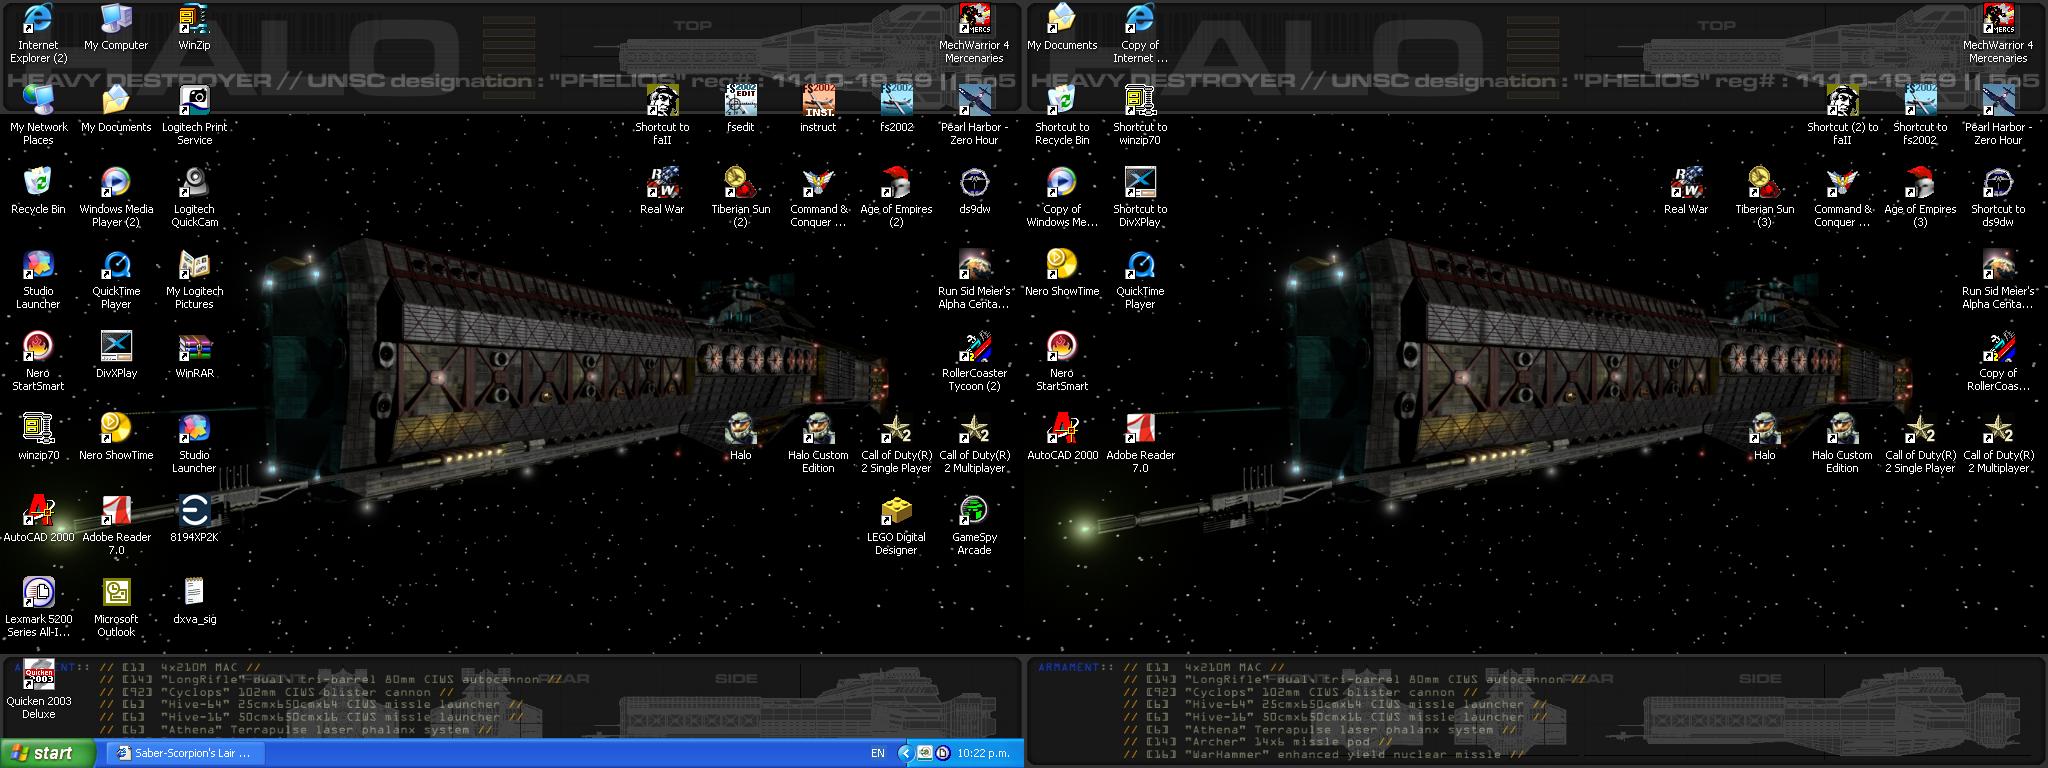The height and width of the screenshot is (768, 2048).
Task: Click the round blue tray icon beside clock
Action: click(942, 753)
